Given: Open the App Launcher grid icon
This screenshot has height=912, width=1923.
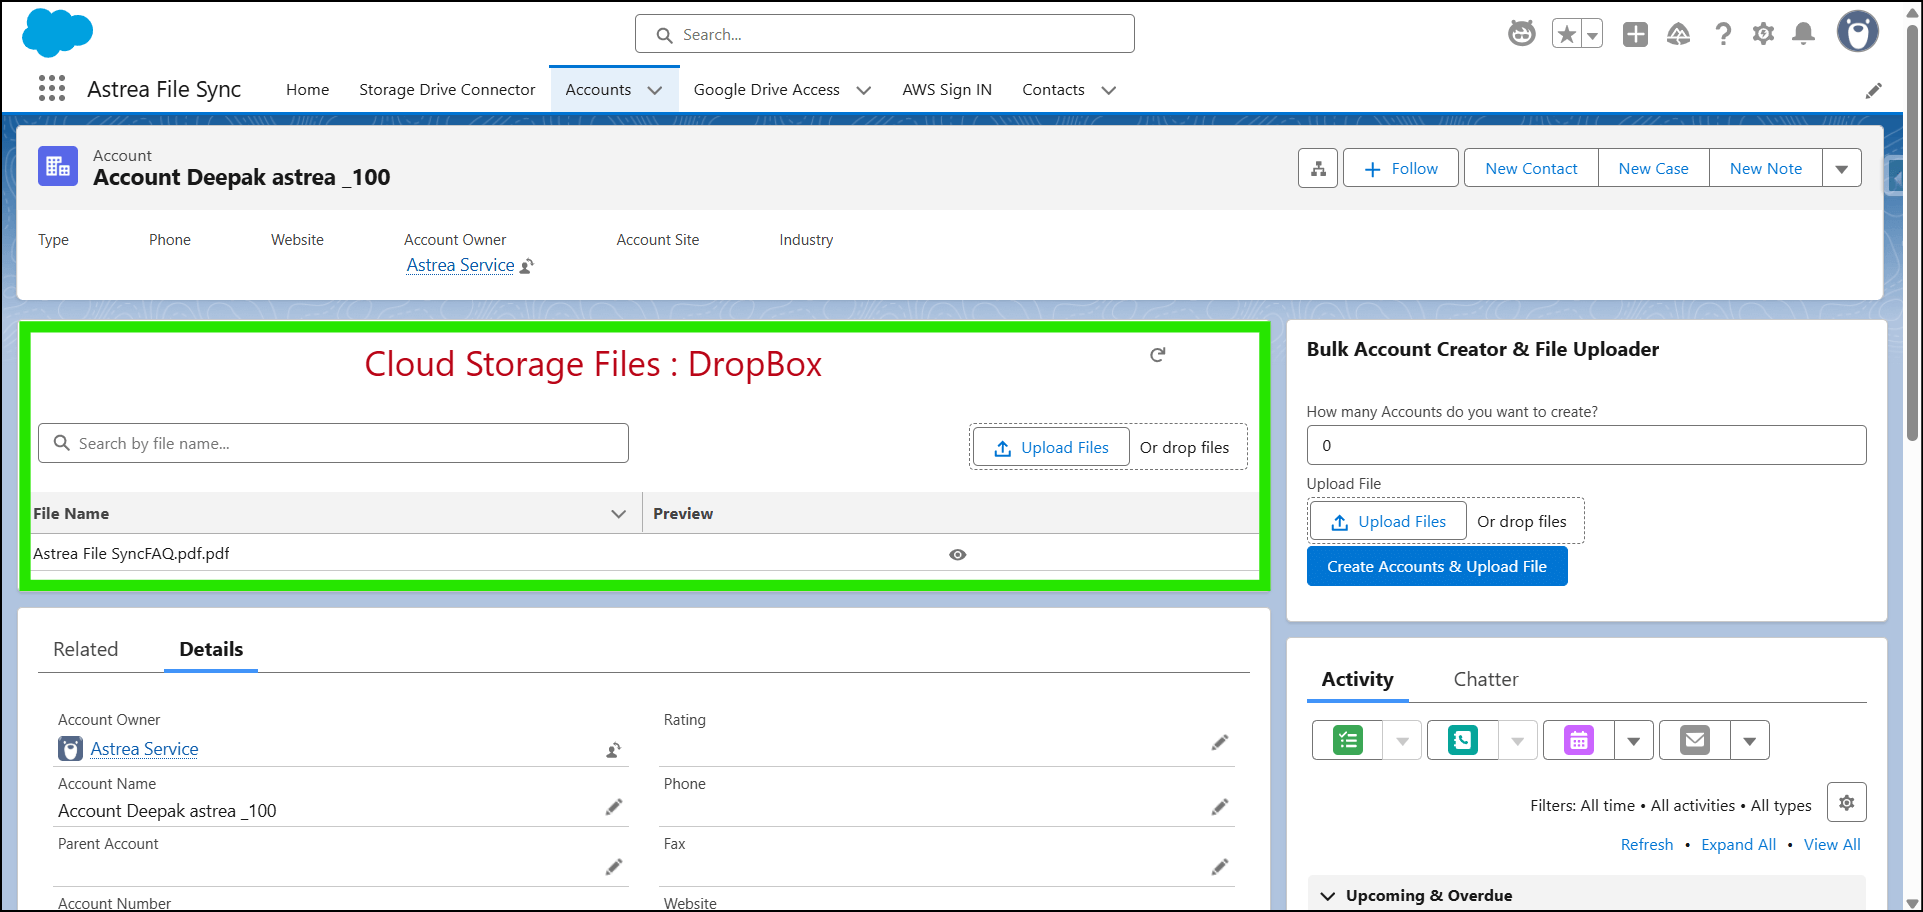Looking at the screenshot, I should pos(52,89).
